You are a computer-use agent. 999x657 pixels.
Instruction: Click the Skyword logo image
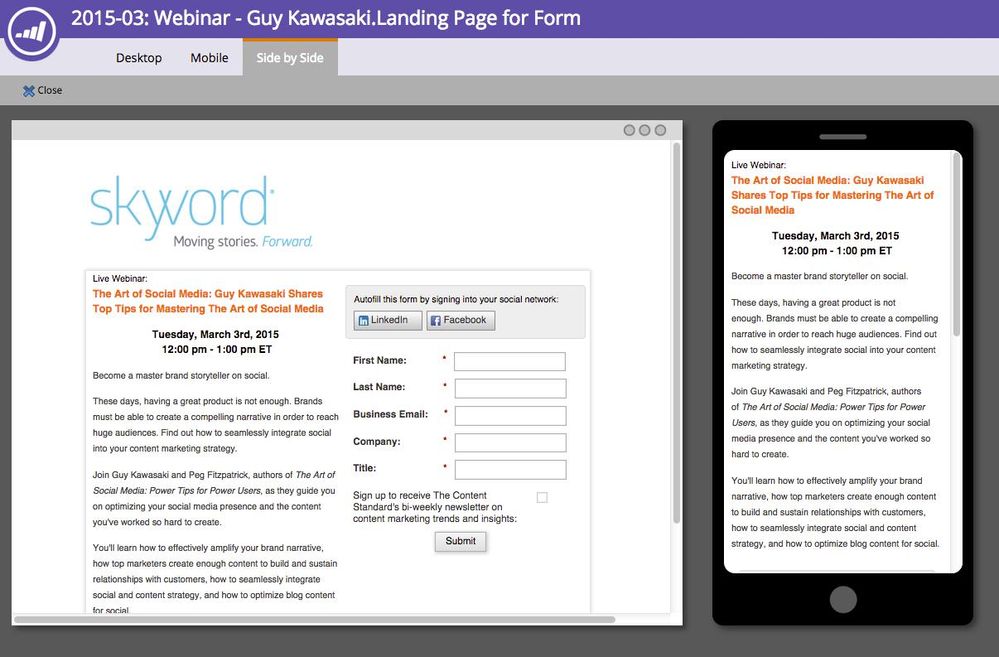click(x=201, y=212)
